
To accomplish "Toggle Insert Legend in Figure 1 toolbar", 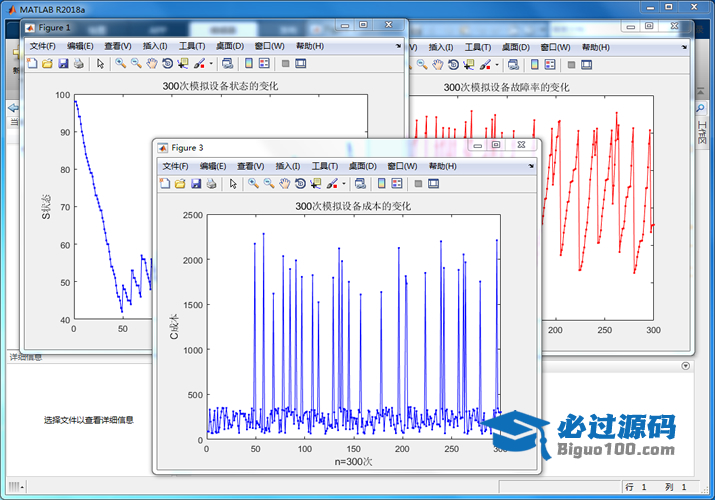I will coord(264,64).
